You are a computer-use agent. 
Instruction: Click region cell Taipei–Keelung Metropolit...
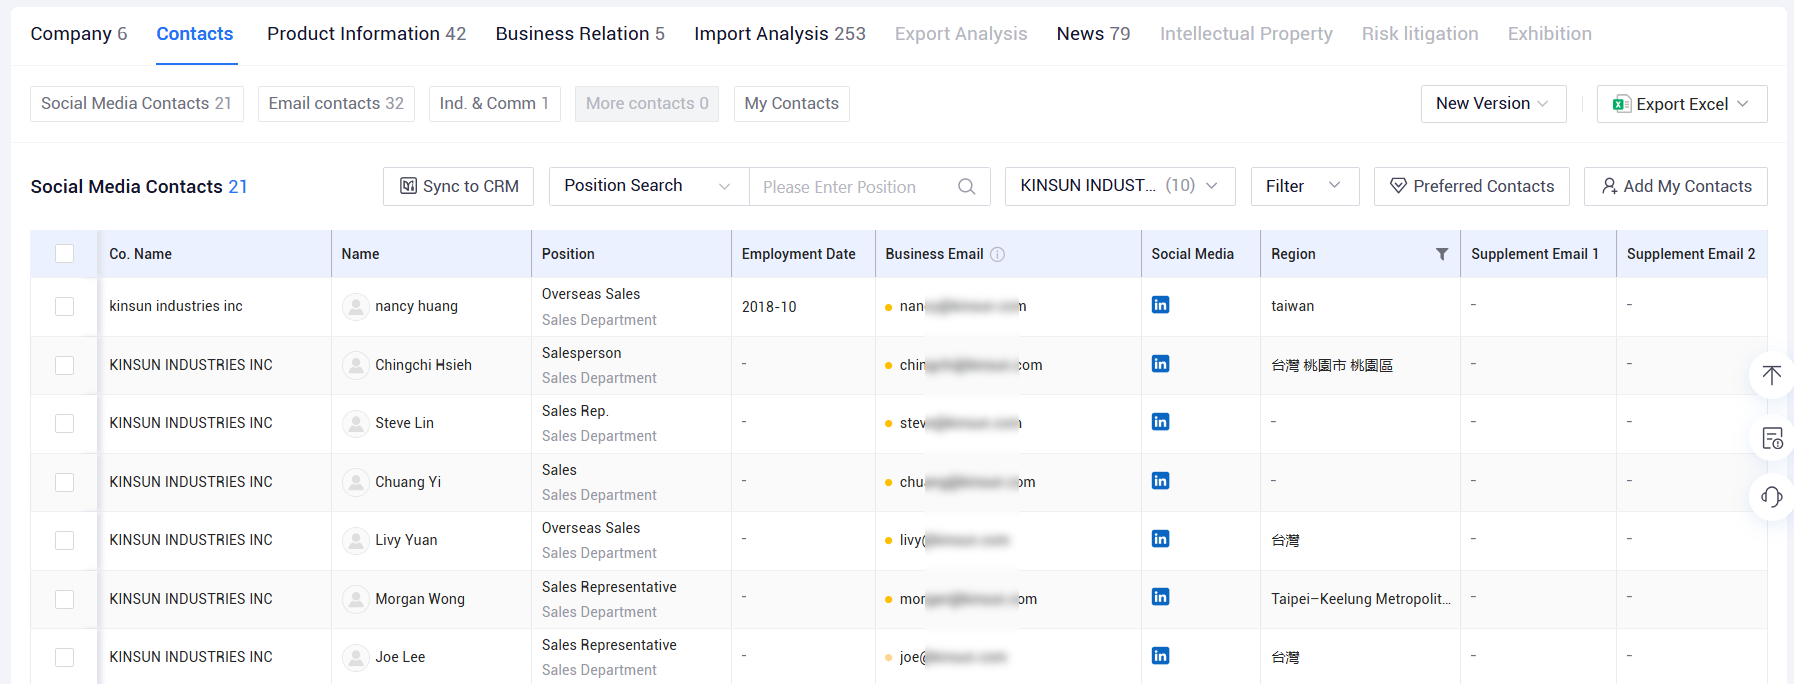pyautogui.click(x=1361, y=599)
